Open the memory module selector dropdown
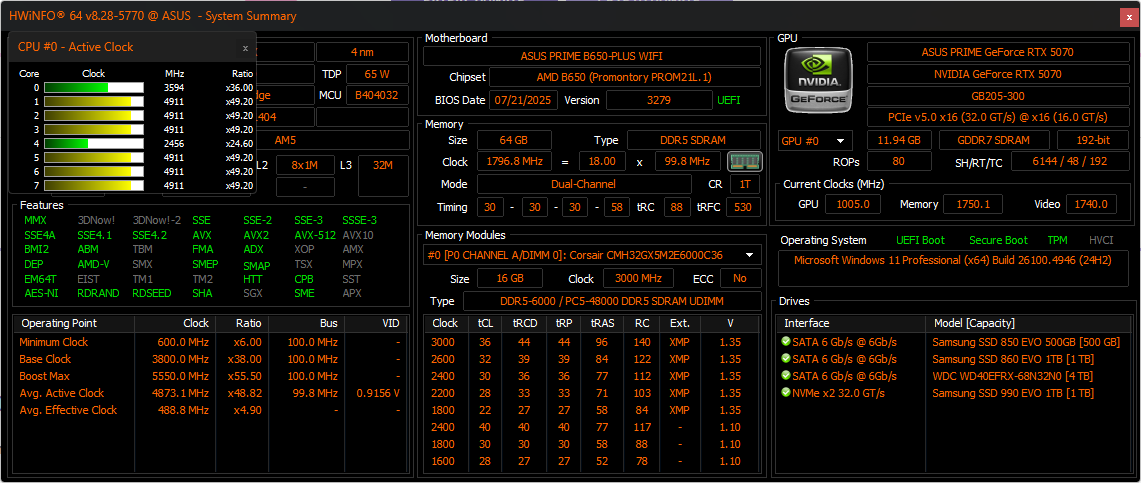This screenshot has width=1141, height=483. [x=592, y=255]
